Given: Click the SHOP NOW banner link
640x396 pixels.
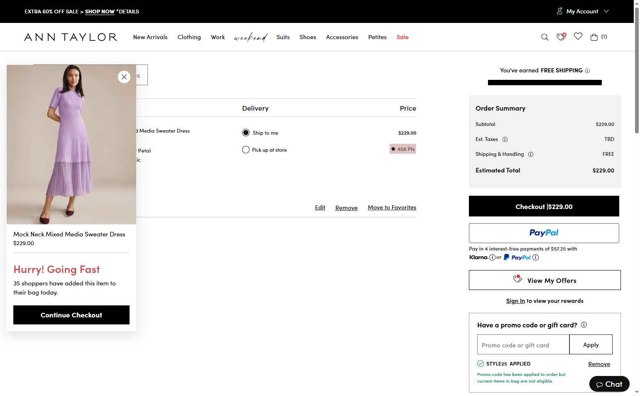Looking at the screenshot, I should pyautogui.click(x=100, y=11).
